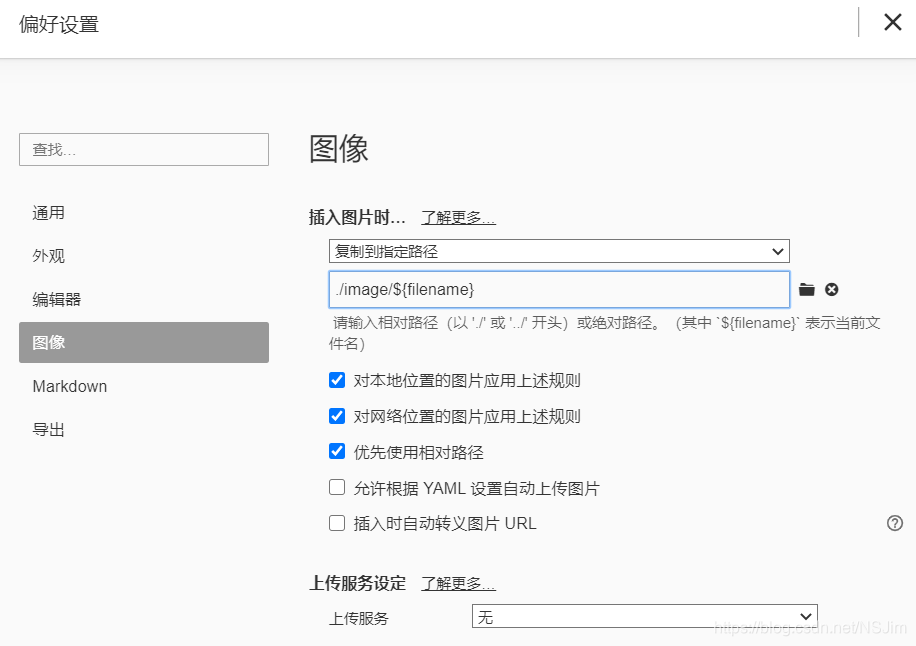
Task: Select 通用 in the sidebar
Action: [x=144, y=213]
